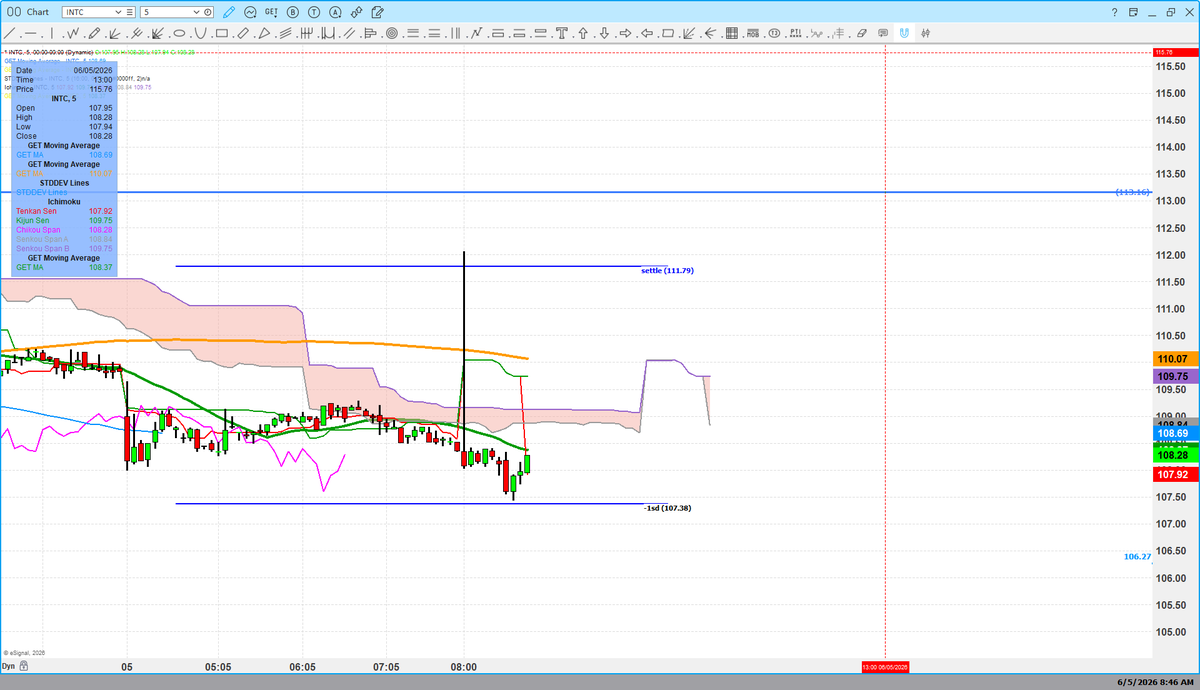Toggle the last toolbar candlestick icon
This screenshot has width=1200, height=690.
(926, 33)
